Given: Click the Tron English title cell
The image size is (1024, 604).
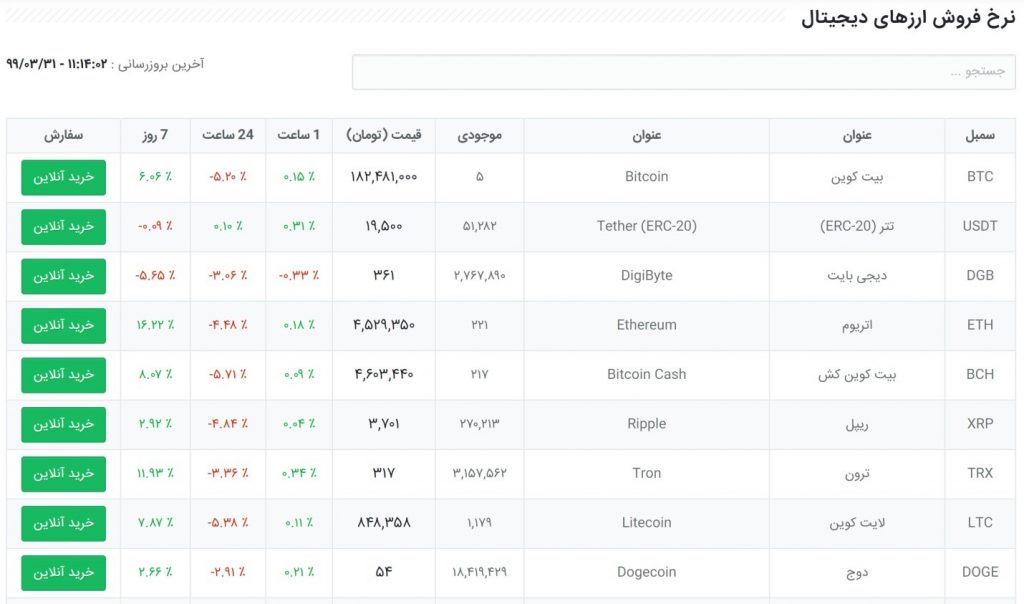Looking at the screenshot, I should tap(647, 473).
